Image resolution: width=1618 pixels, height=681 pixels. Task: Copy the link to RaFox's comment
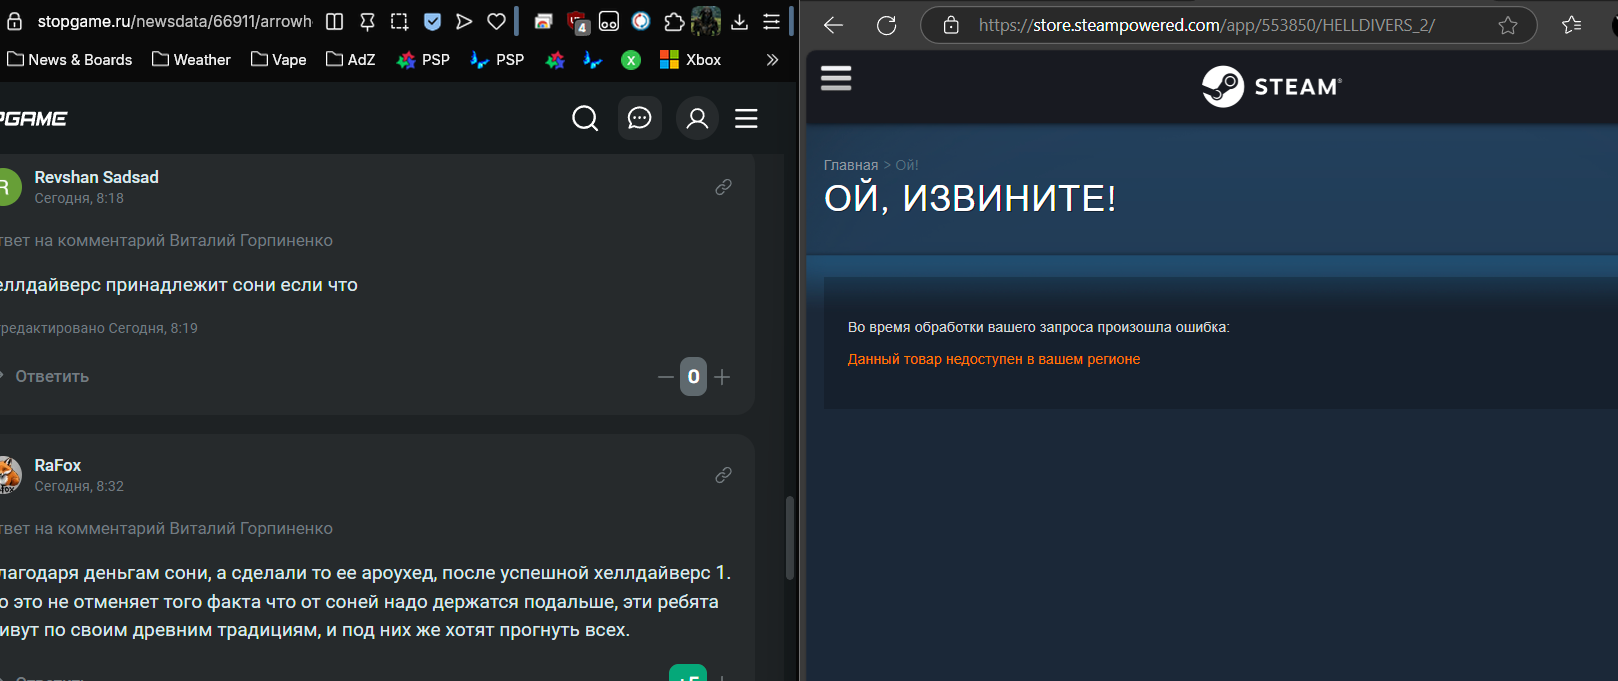point(724,475)
